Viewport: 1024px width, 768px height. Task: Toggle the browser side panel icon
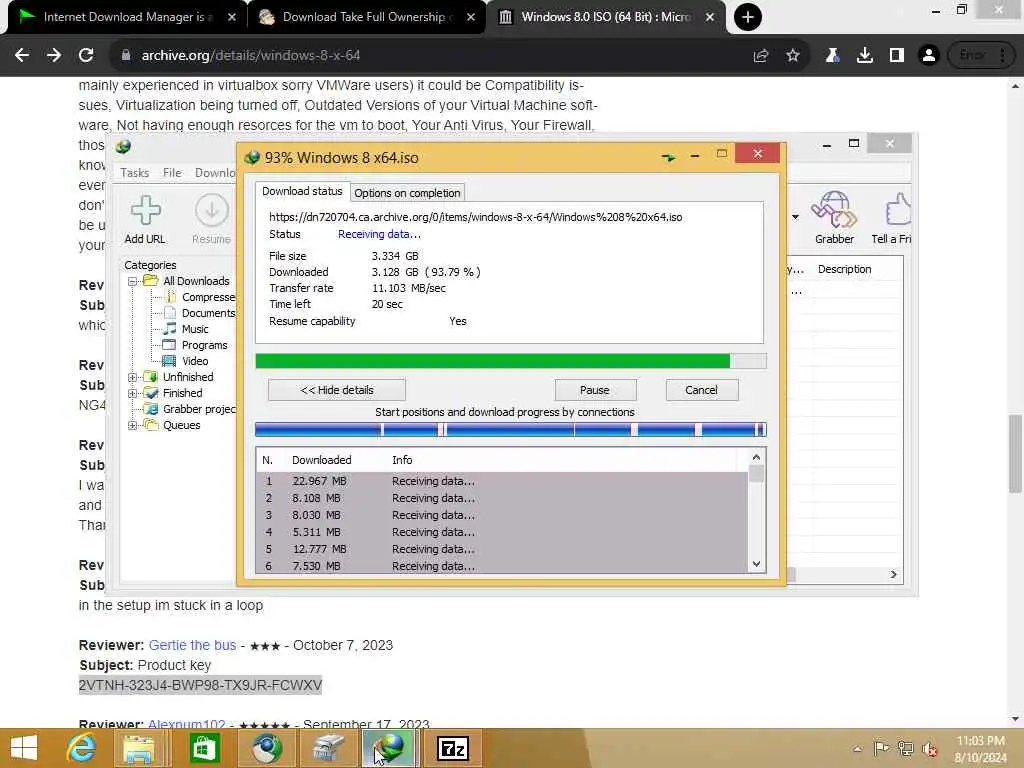point(897,56)
